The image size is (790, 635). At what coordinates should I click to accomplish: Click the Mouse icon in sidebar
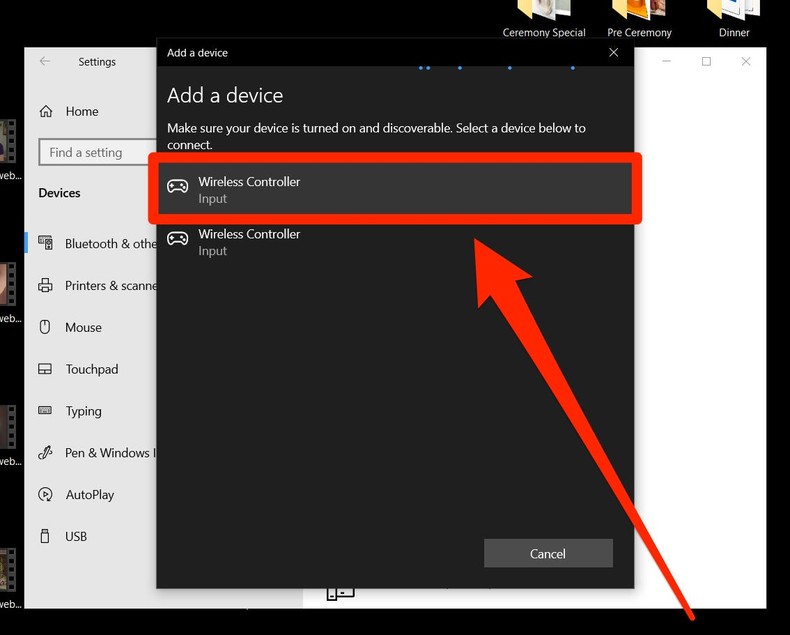(45, 327)
